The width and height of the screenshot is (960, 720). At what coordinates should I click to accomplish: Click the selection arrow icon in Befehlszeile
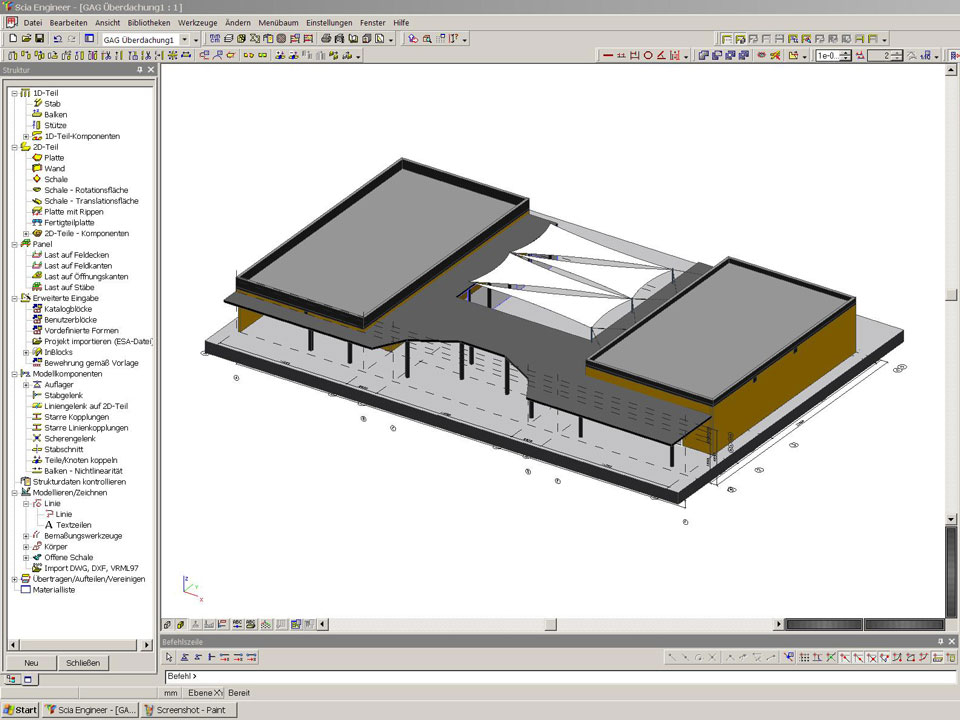170,657
